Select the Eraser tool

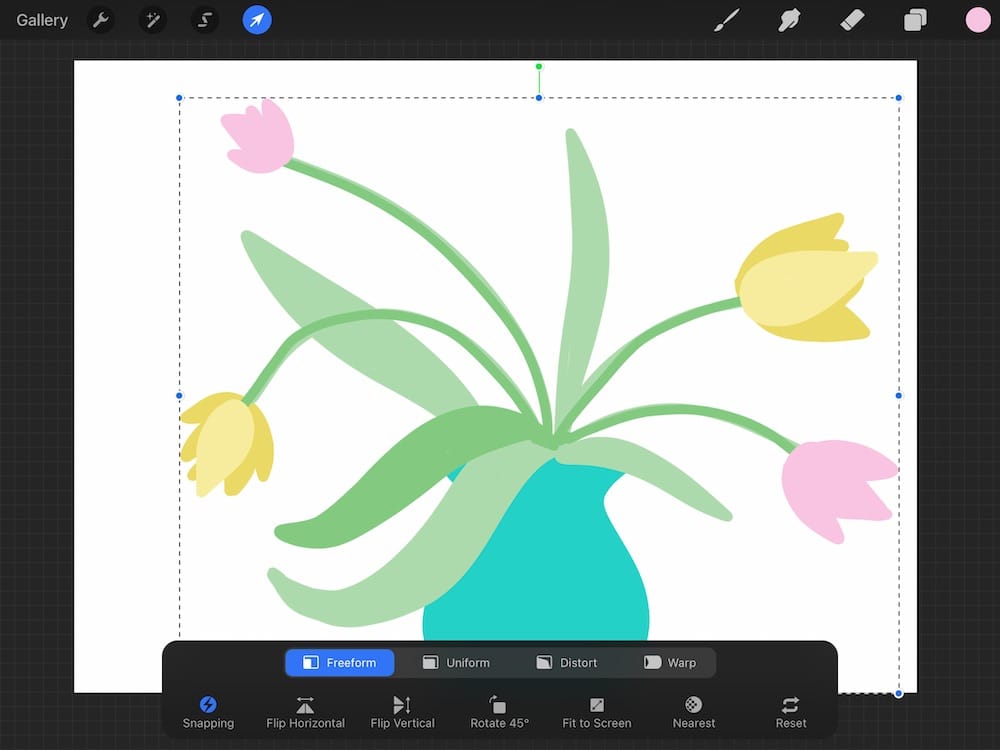[851, 19]
